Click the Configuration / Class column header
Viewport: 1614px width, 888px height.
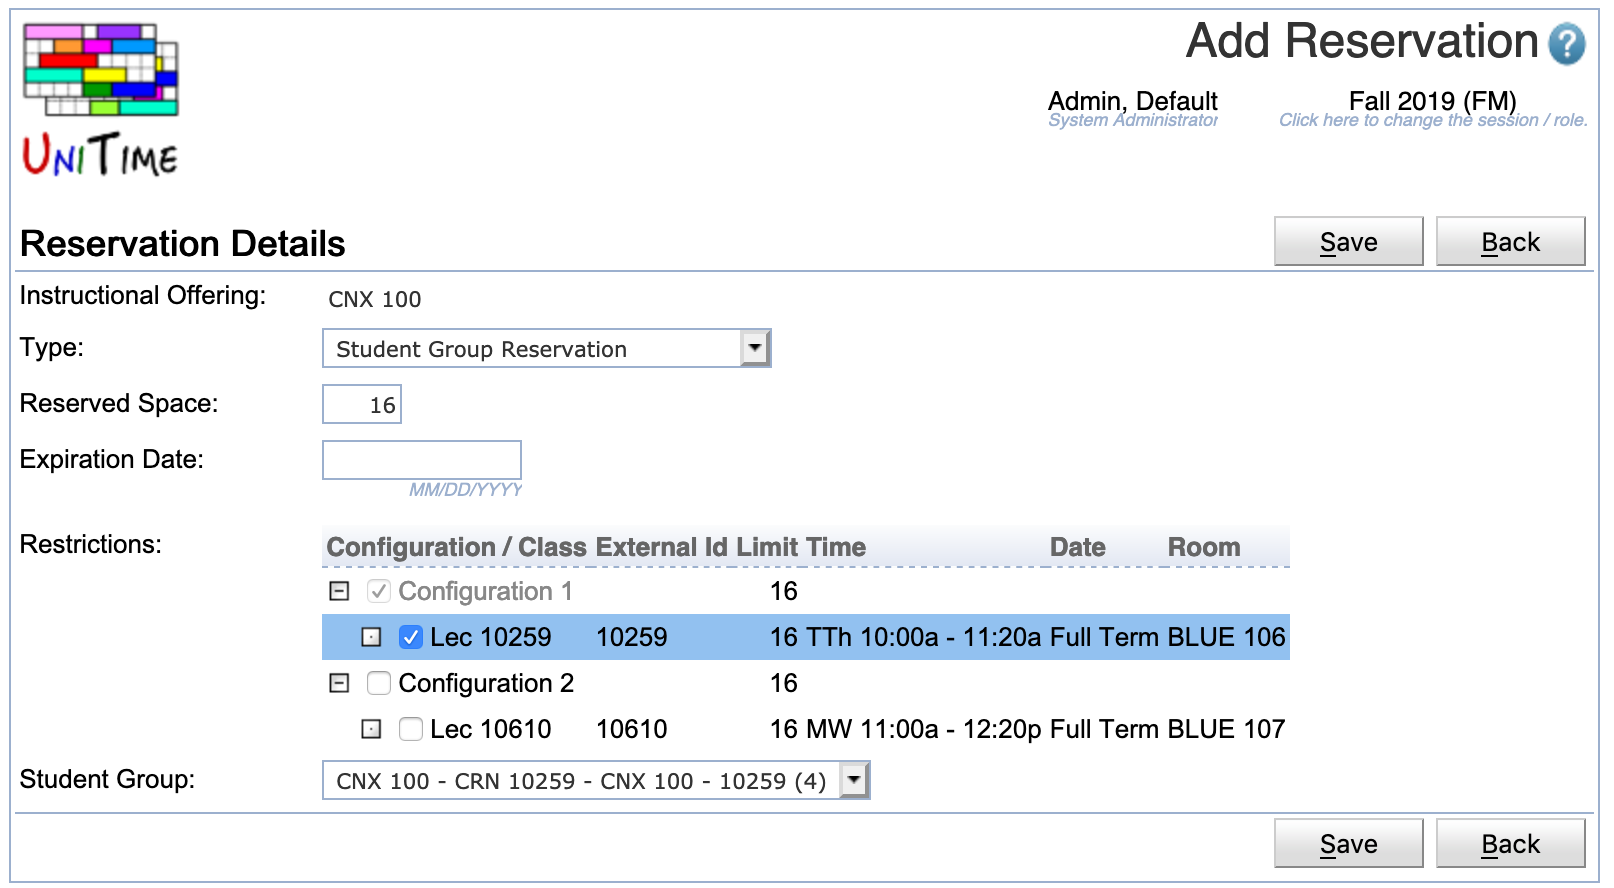tap(457, 547)
